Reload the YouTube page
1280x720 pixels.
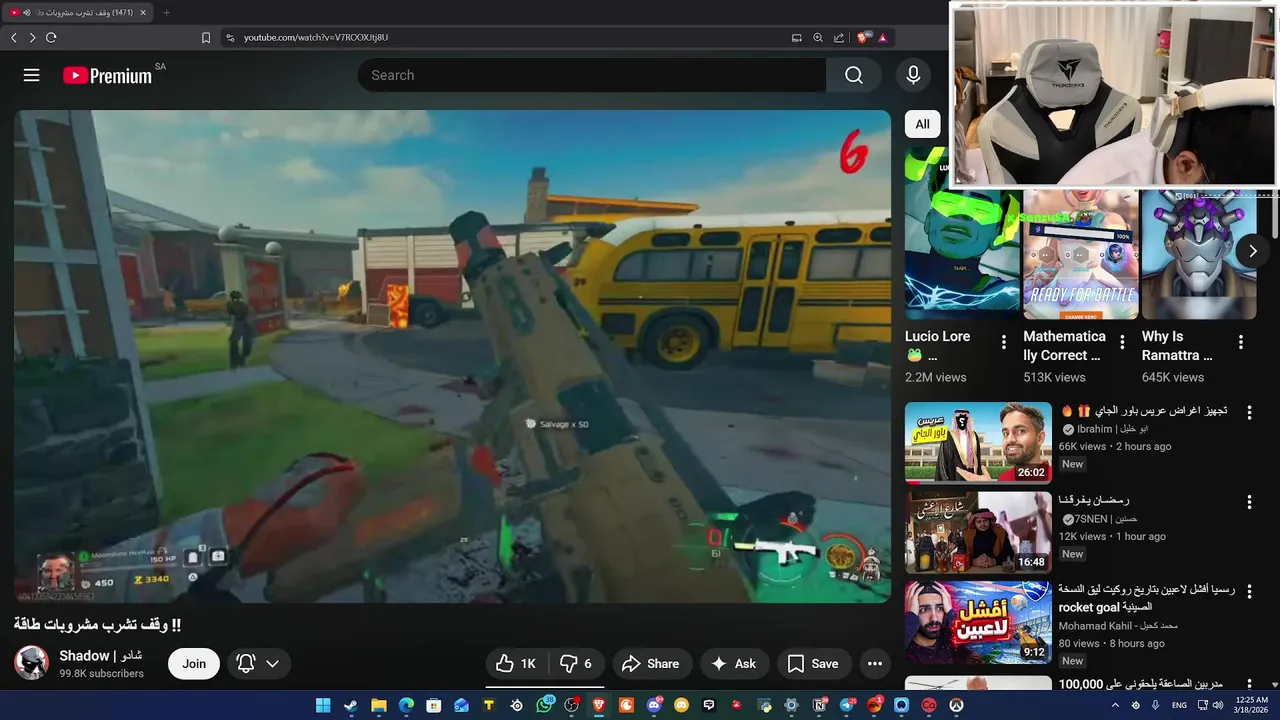pos(51,37)
